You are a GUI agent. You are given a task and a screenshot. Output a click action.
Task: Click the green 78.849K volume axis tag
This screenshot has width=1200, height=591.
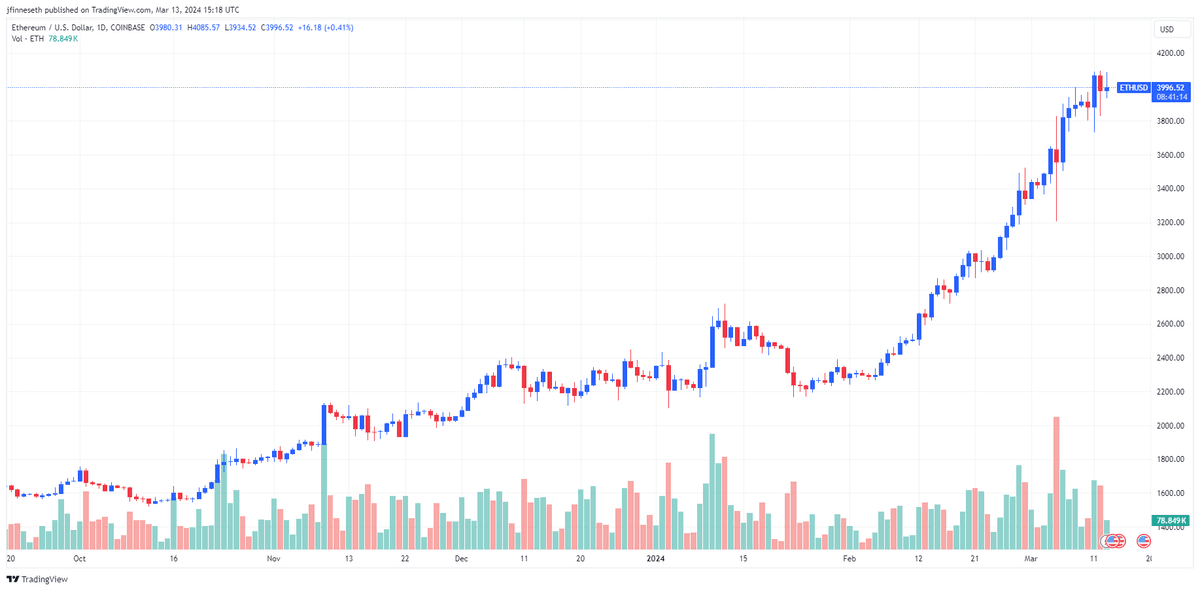[x=1170, y=521]
